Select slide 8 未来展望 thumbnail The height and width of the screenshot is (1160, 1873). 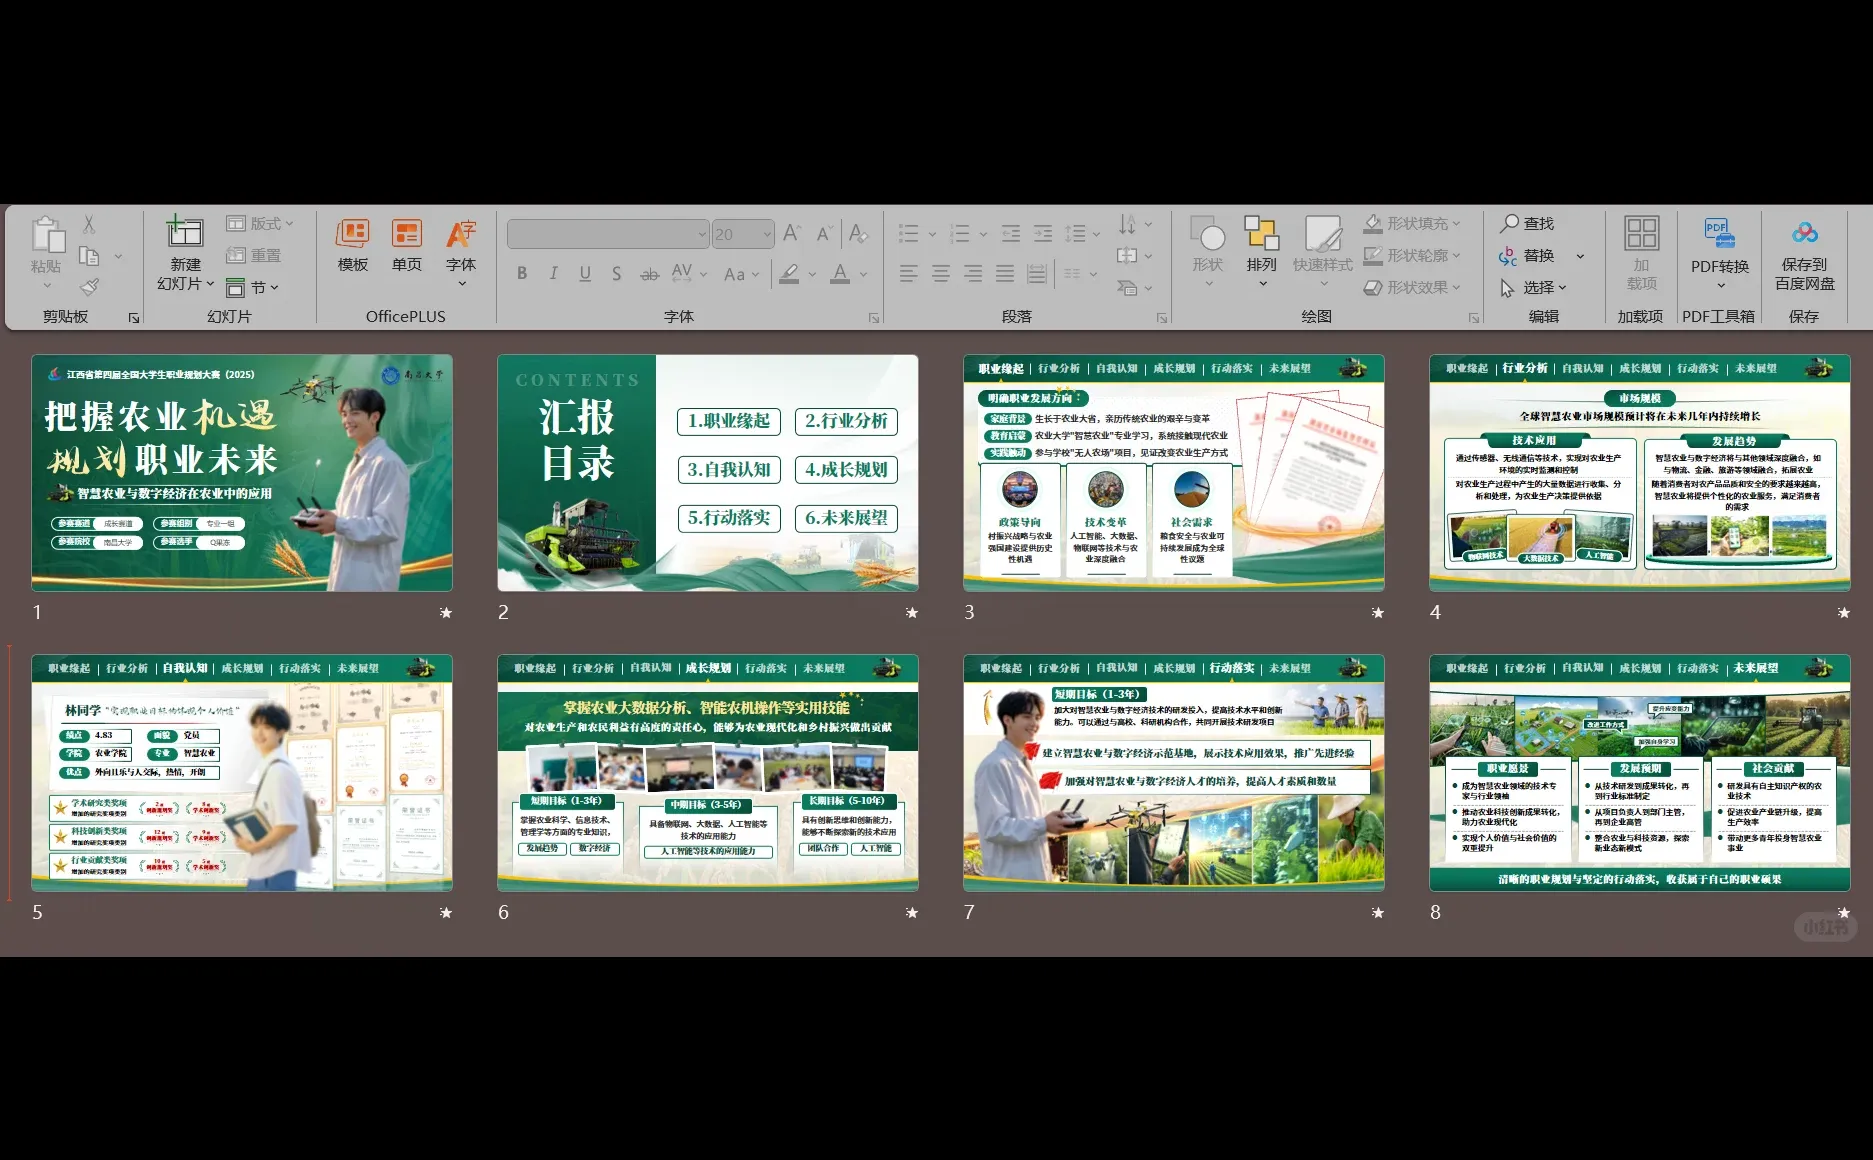point(1640,772)
